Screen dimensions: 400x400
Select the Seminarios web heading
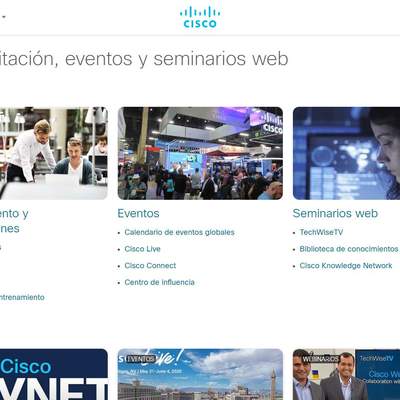(x=335, y=213)
